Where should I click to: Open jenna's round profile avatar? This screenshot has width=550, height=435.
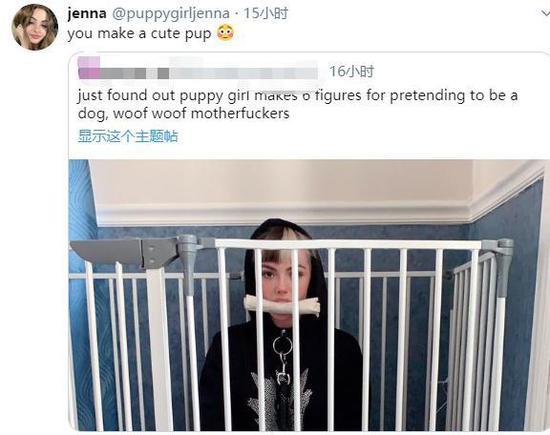click(34, 27)
